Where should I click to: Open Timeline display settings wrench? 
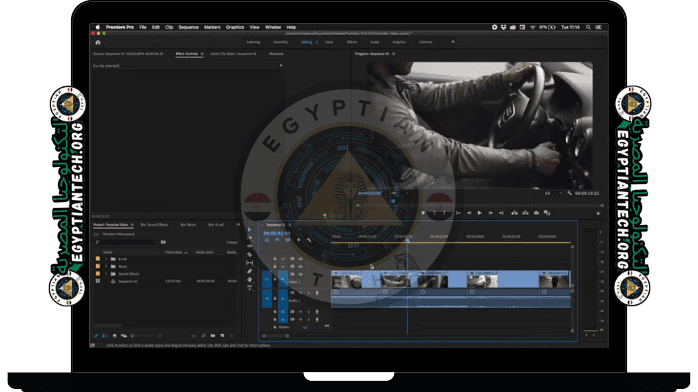309,240
